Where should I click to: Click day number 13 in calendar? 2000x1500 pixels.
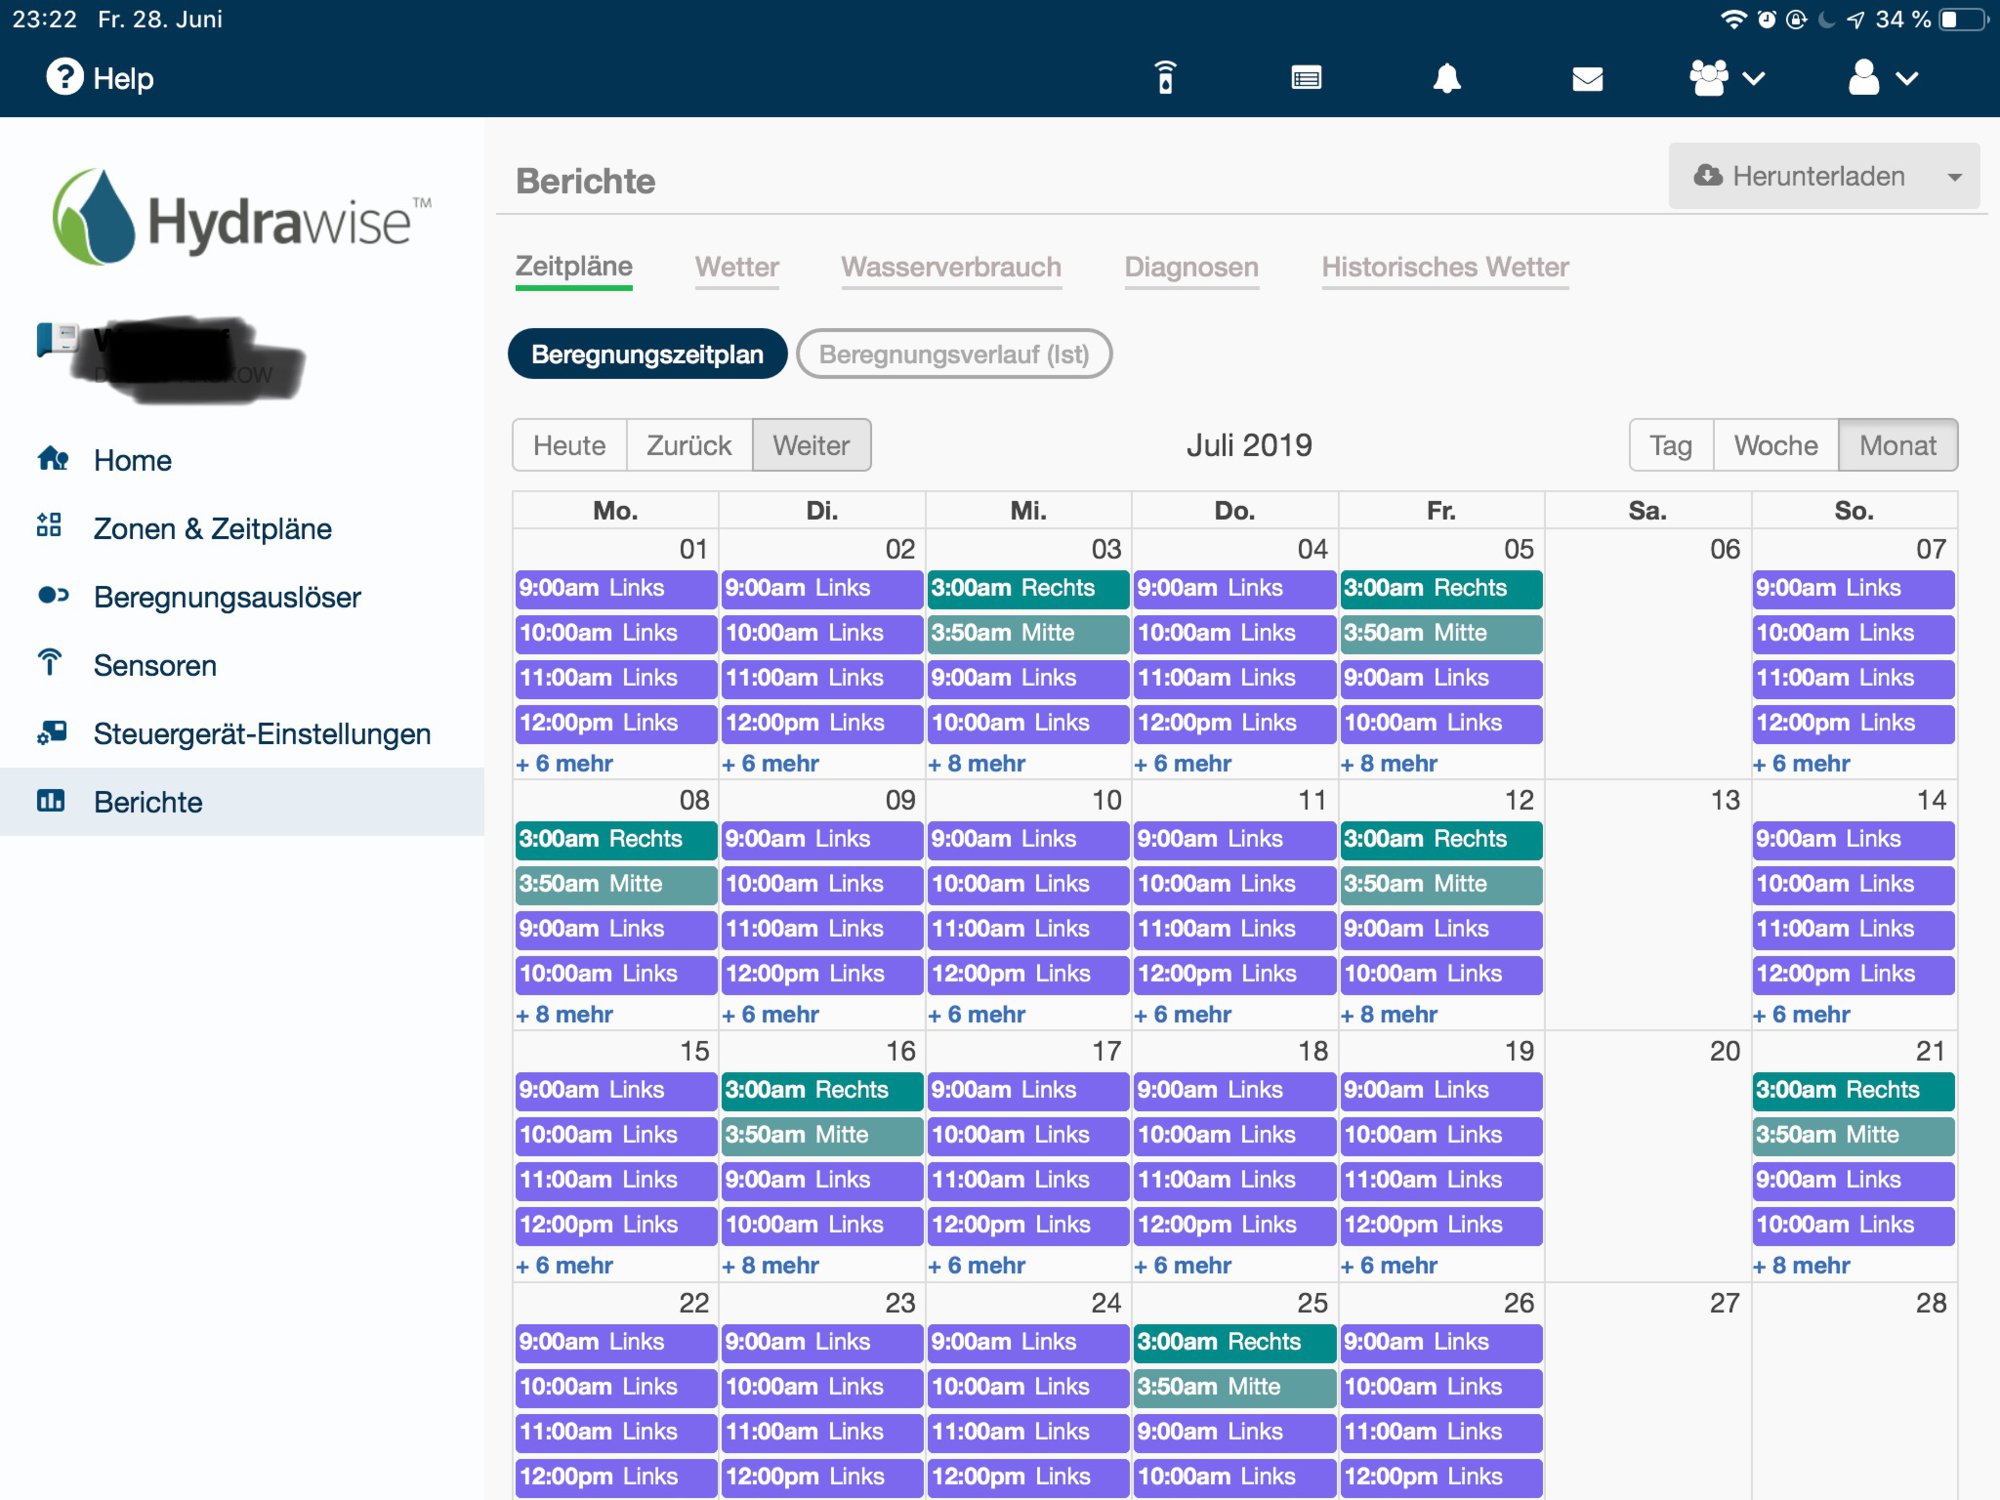[1725, 800]
